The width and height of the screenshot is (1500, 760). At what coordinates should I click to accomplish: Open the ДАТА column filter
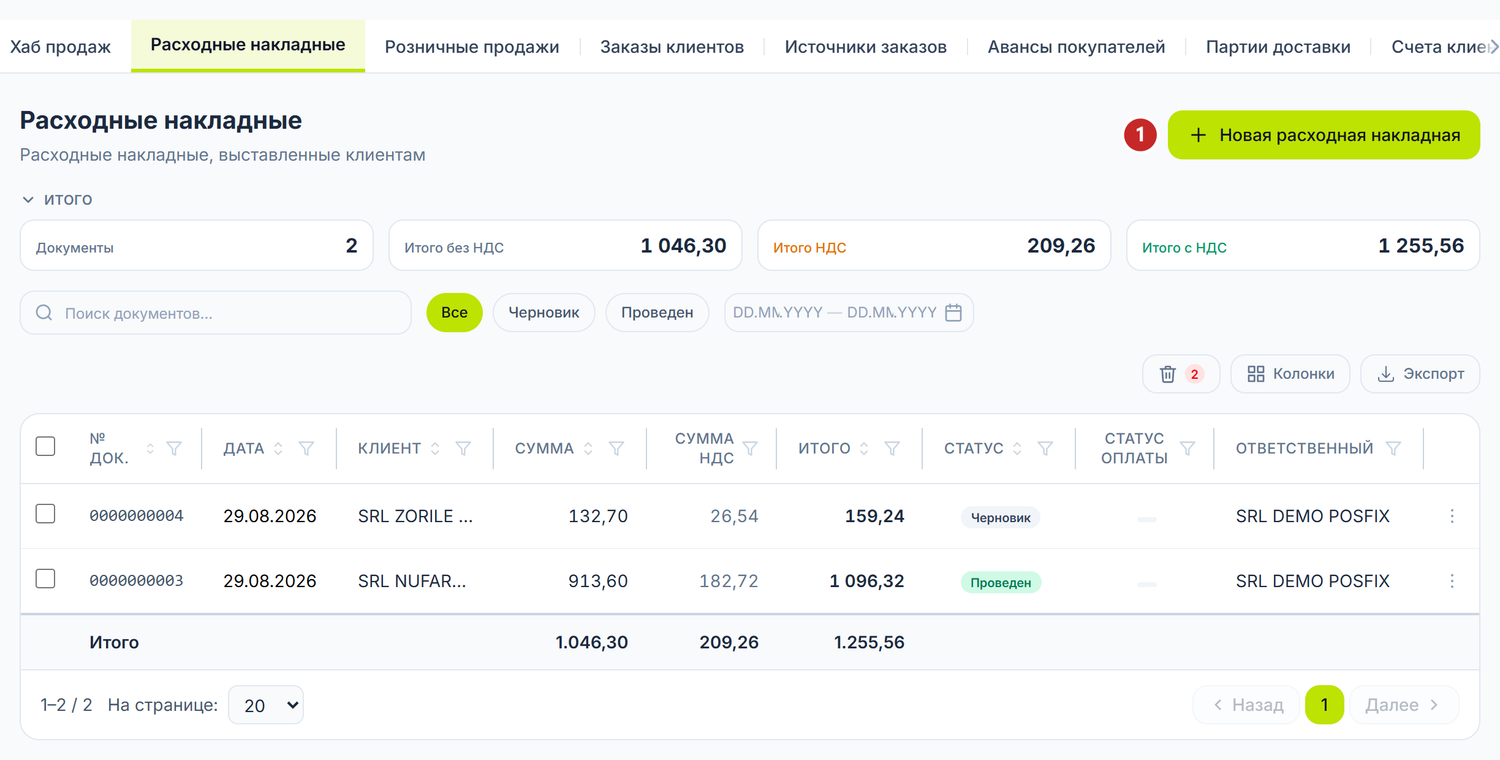pos(307,449)
